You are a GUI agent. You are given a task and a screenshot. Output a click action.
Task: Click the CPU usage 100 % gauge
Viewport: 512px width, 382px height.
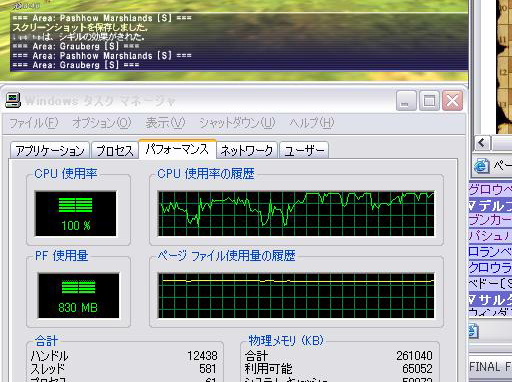coord(76,213)
